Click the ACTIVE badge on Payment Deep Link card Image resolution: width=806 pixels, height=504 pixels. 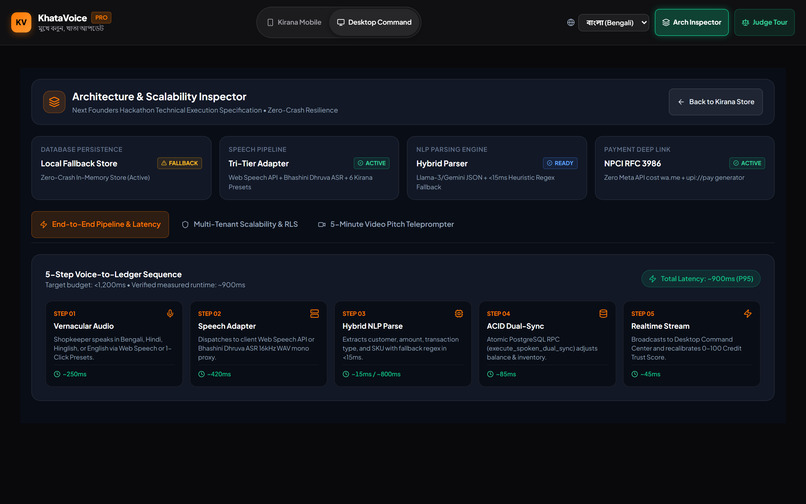pos(747,163)
